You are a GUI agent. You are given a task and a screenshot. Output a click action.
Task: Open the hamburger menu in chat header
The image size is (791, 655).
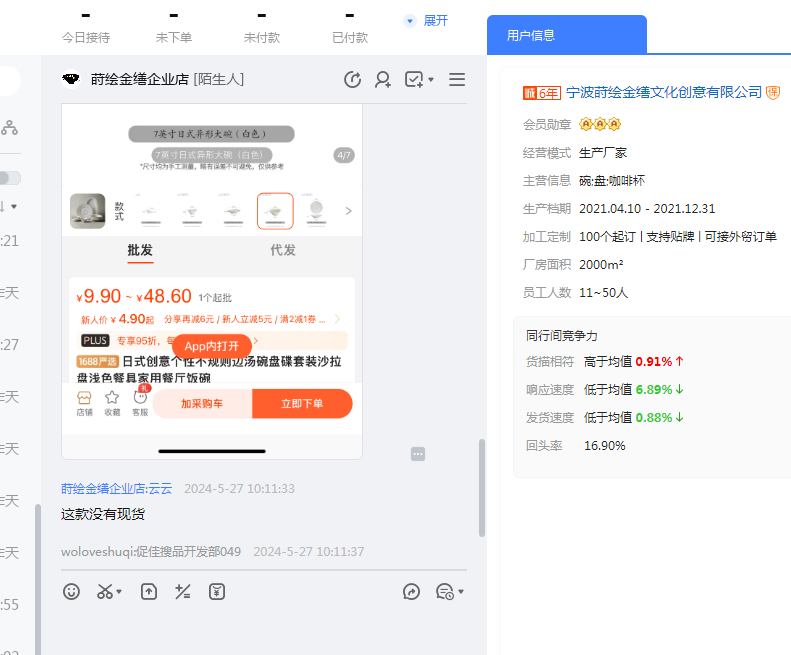click(x=457, y=80)
